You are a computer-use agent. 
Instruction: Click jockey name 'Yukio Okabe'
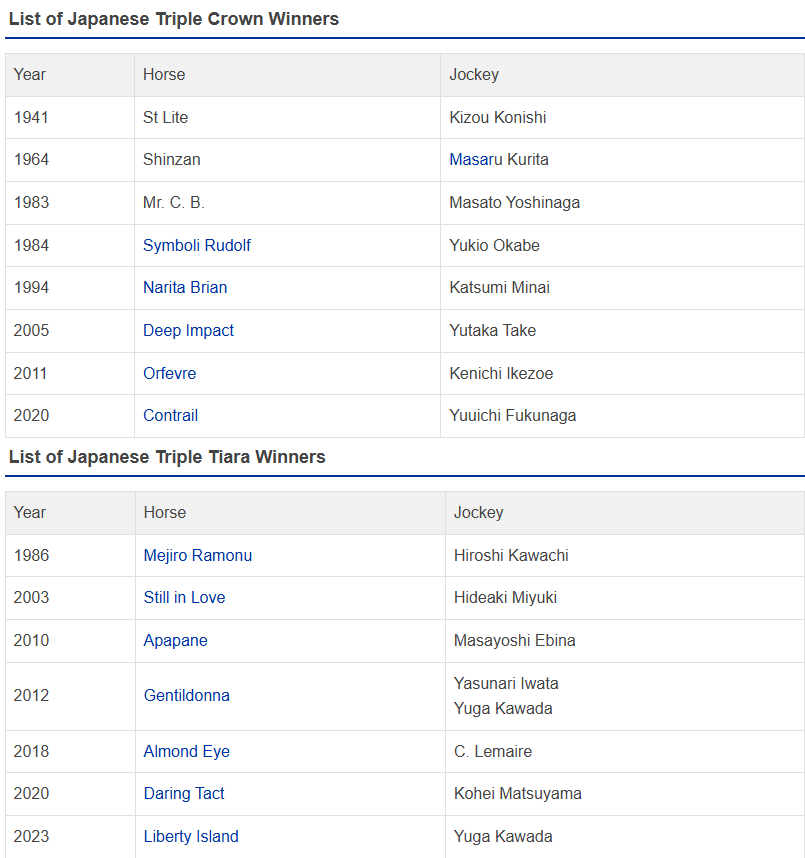tap(494, 245)
